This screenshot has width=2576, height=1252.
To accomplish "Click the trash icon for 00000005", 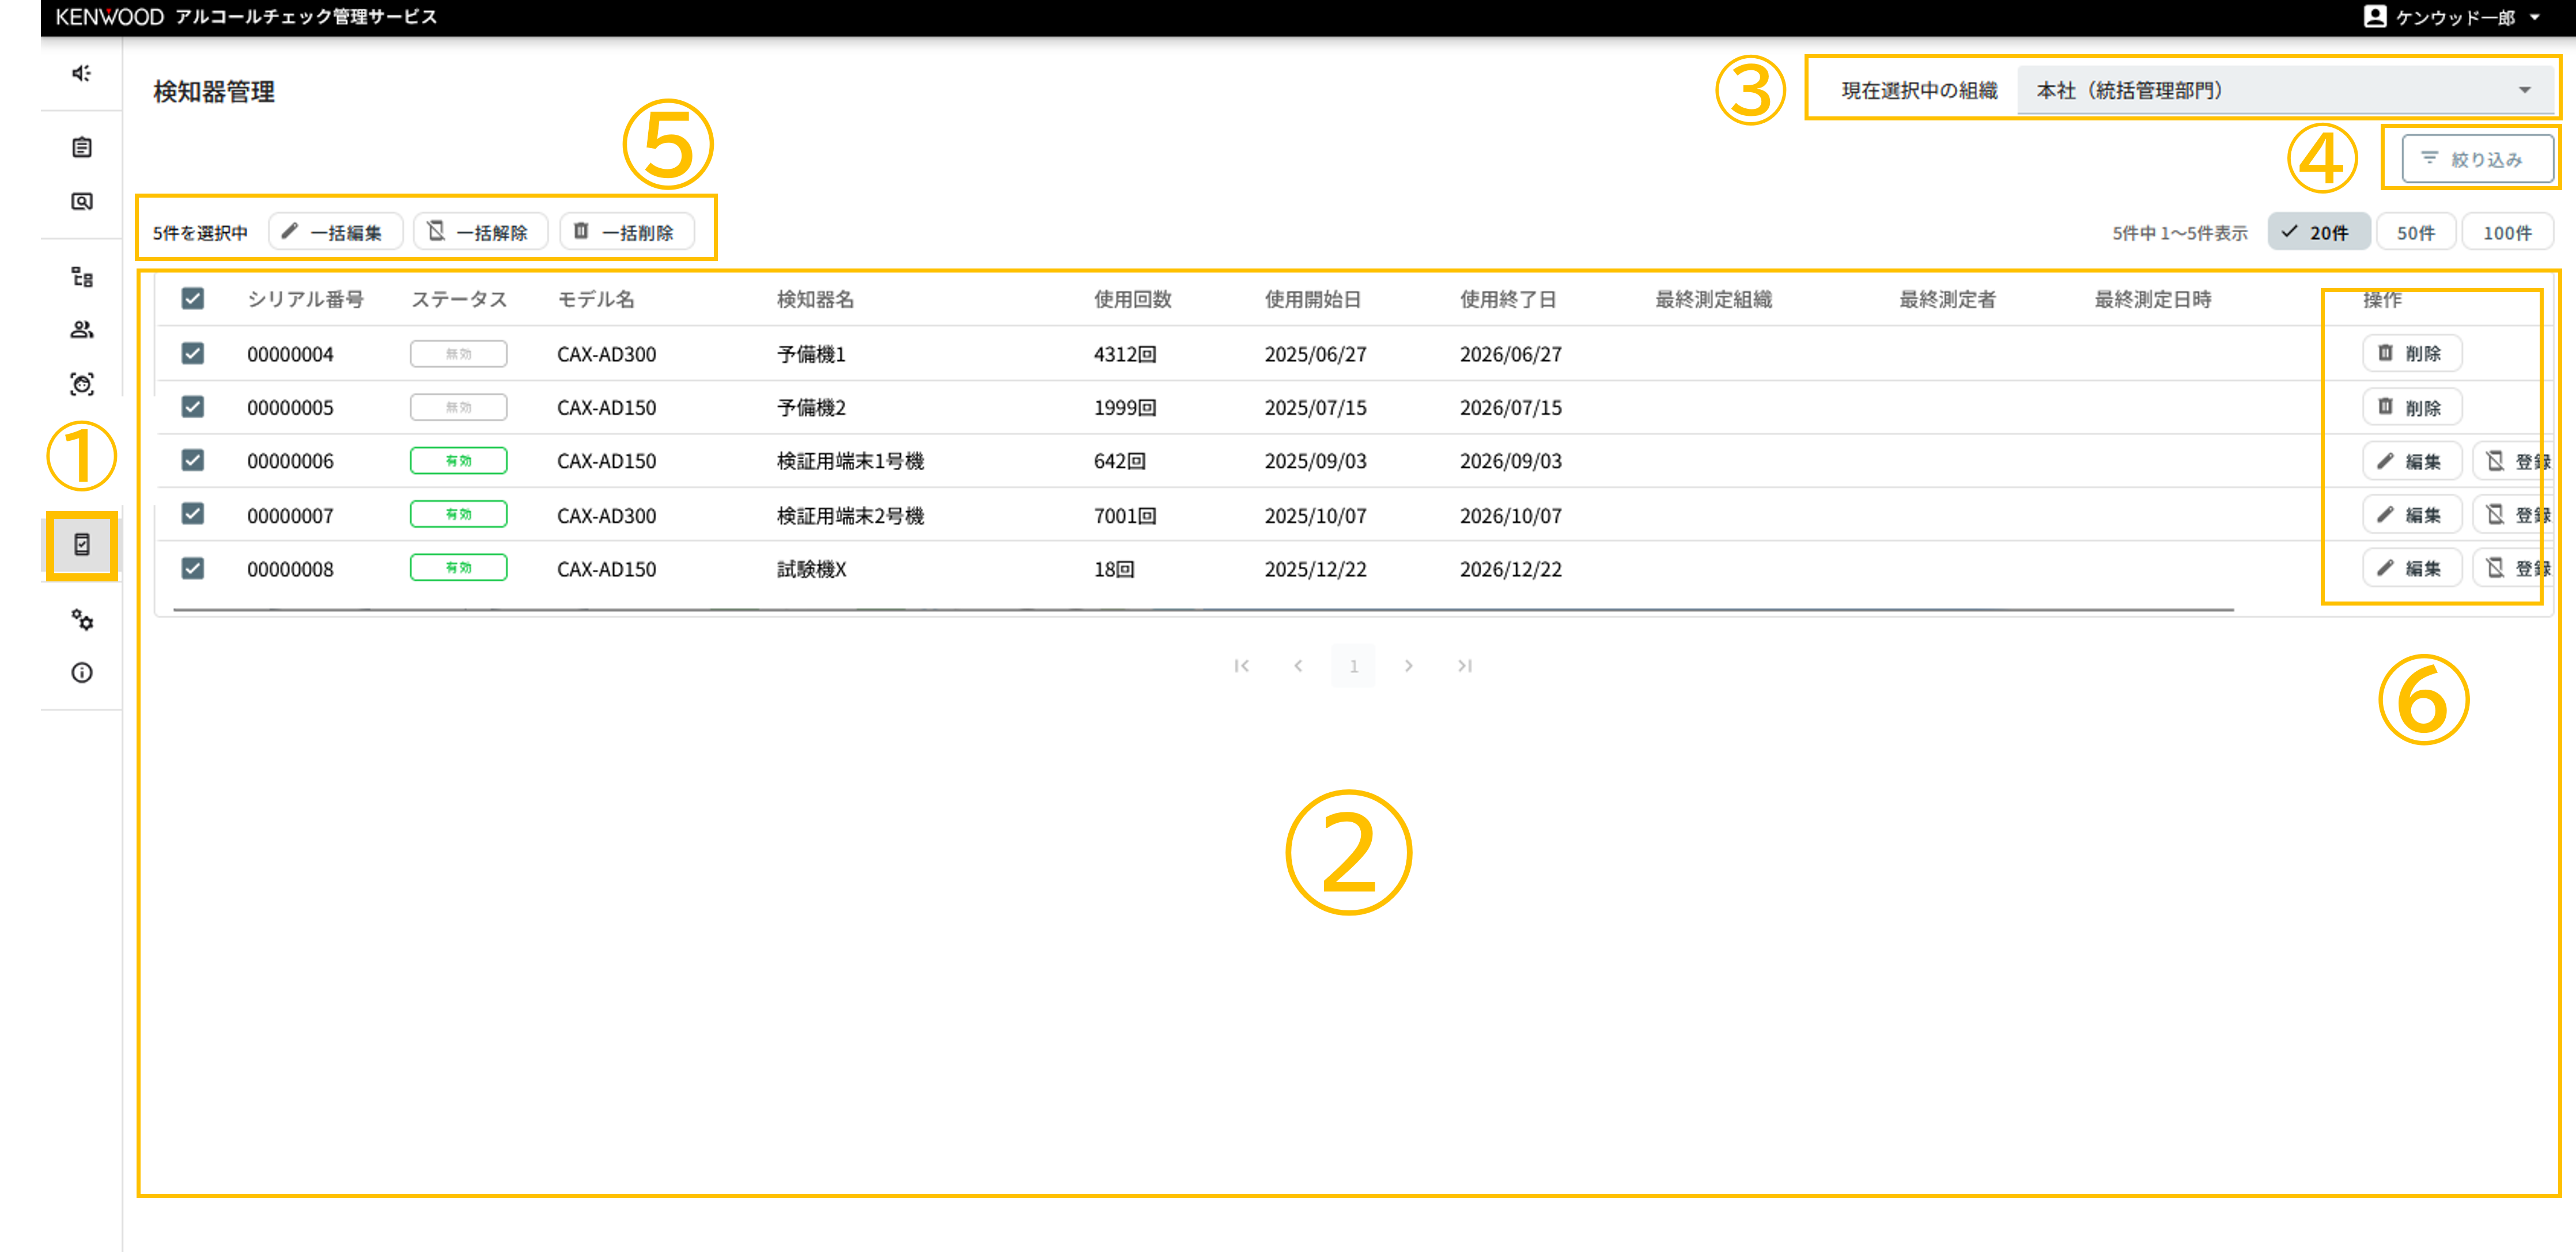I will pyautogui.click(x=2385, y=407).
